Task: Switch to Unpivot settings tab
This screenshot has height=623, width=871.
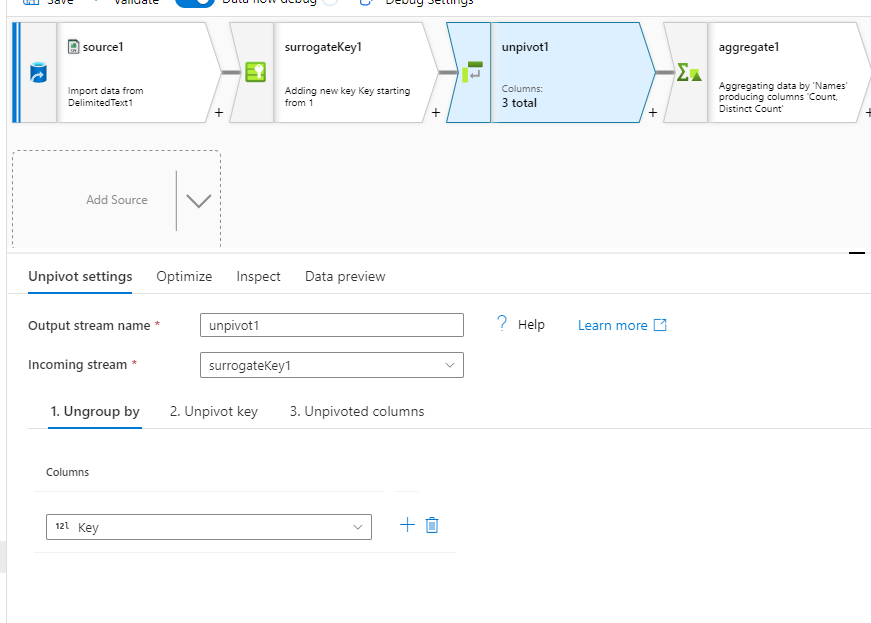Action: (x=80, y=277)
